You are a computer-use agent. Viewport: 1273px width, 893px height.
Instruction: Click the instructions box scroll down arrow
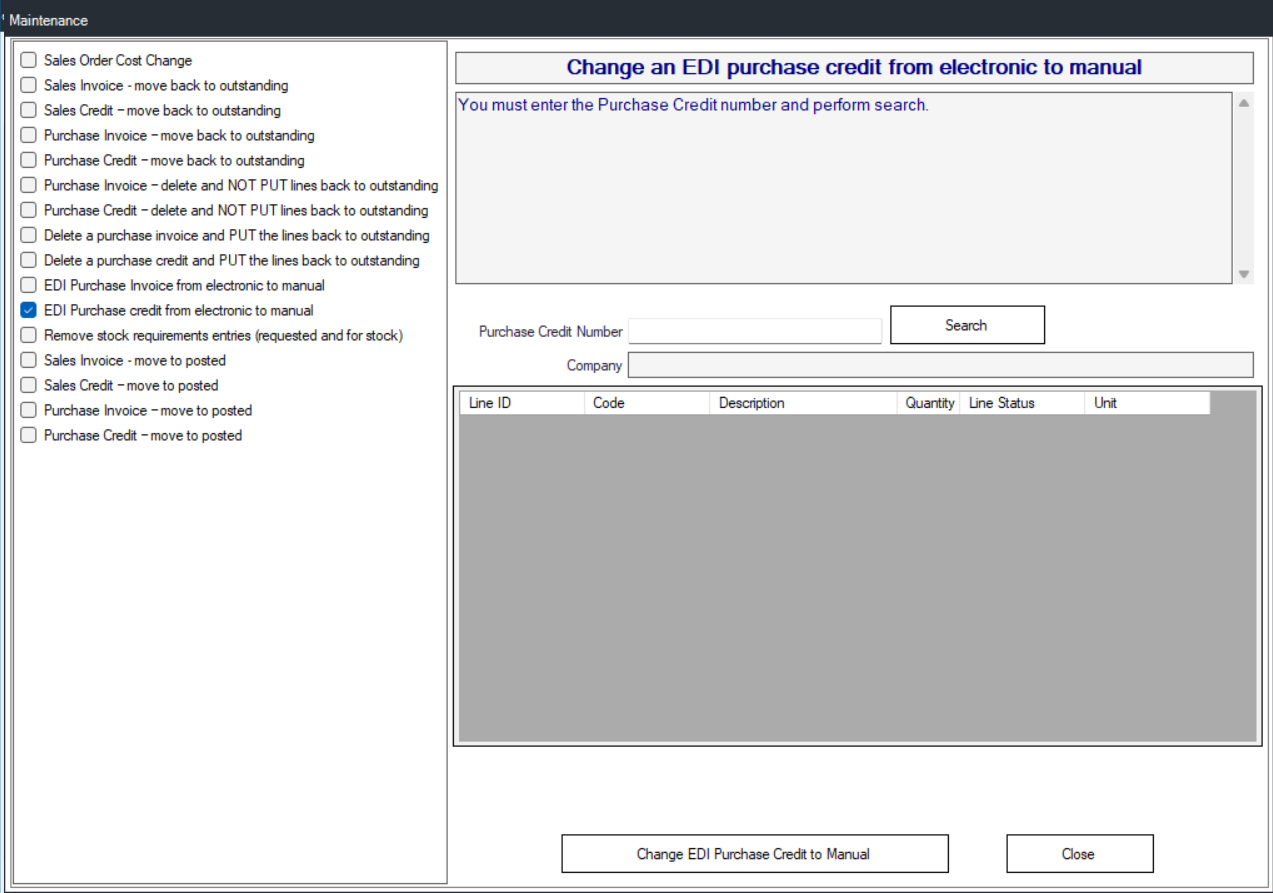(x=1244, y=274)
